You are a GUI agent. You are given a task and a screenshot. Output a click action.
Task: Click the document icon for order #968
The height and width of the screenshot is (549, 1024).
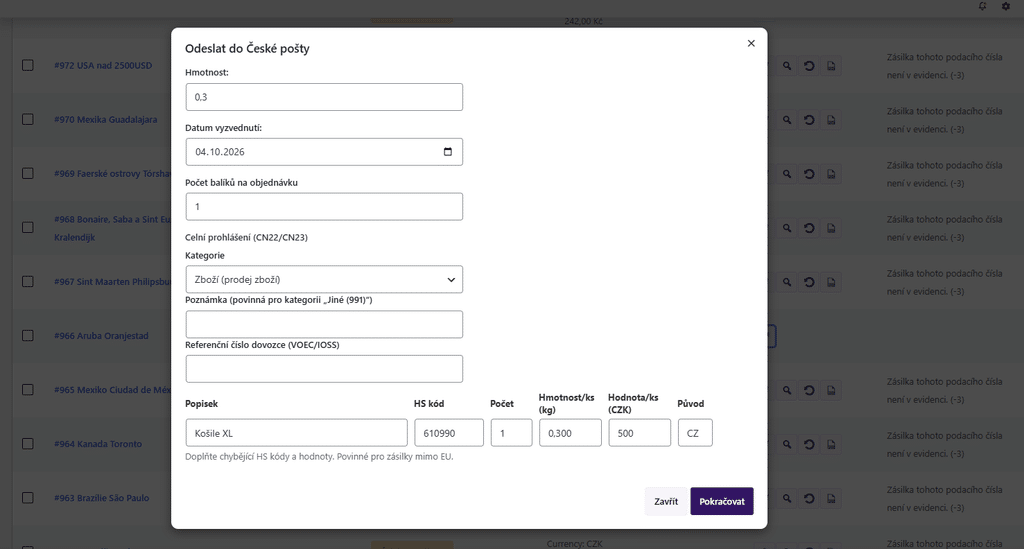click(x=831, y=228)
